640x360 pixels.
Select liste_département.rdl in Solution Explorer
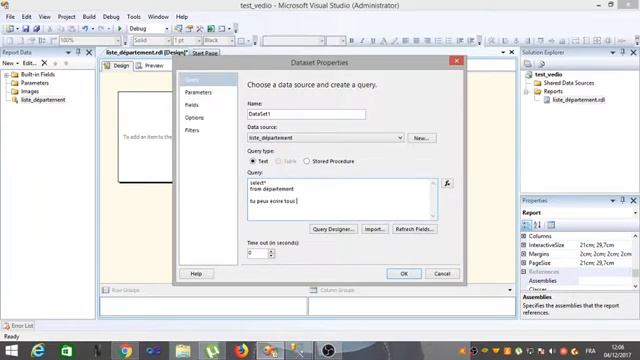(578, 100)
